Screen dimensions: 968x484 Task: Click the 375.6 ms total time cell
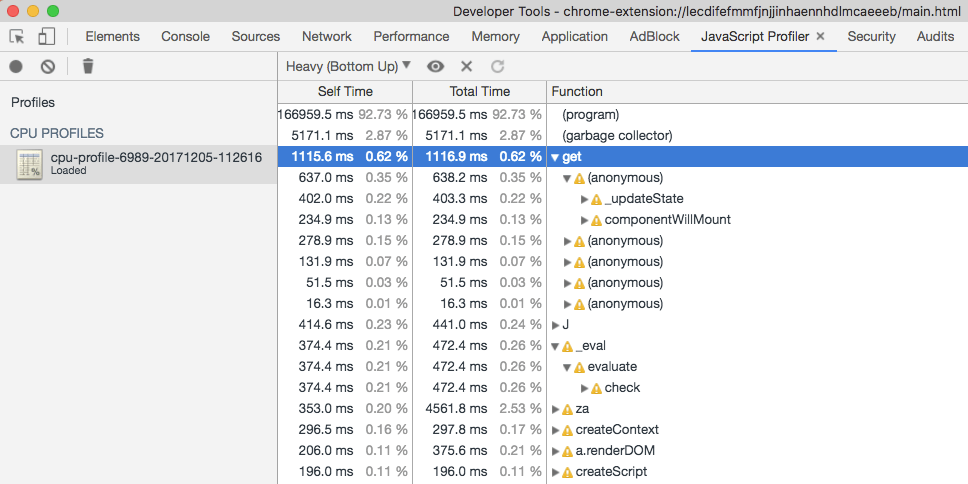point(462,451)
